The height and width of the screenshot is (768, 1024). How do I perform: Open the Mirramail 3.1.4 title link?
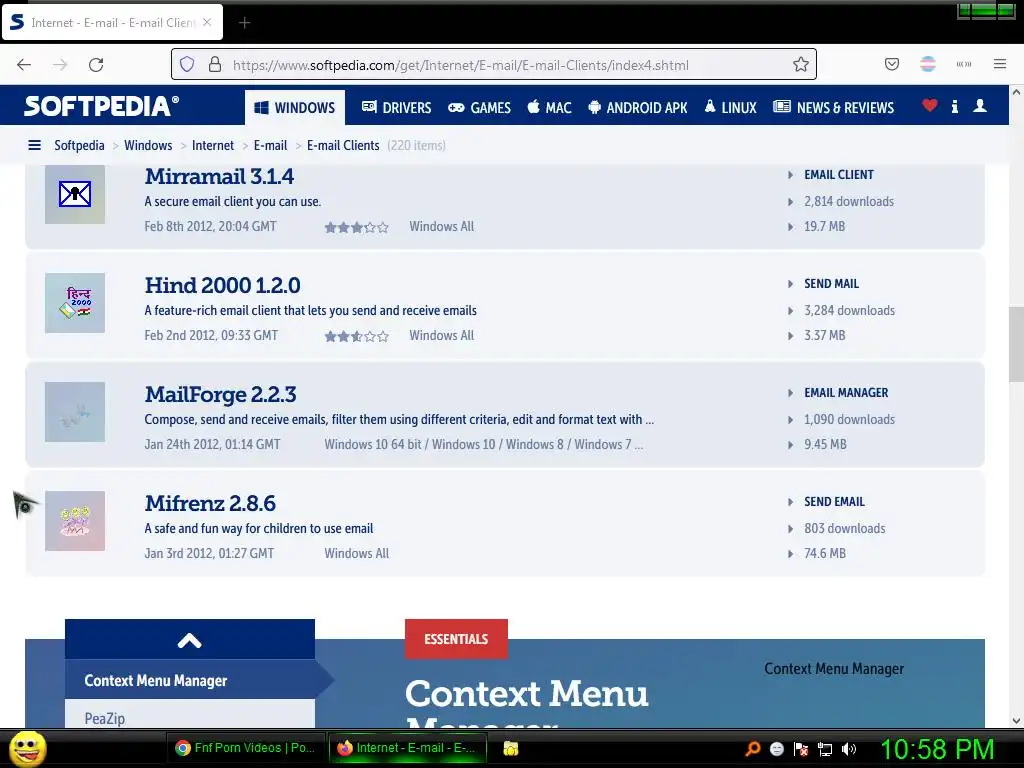tap(219, 176)
